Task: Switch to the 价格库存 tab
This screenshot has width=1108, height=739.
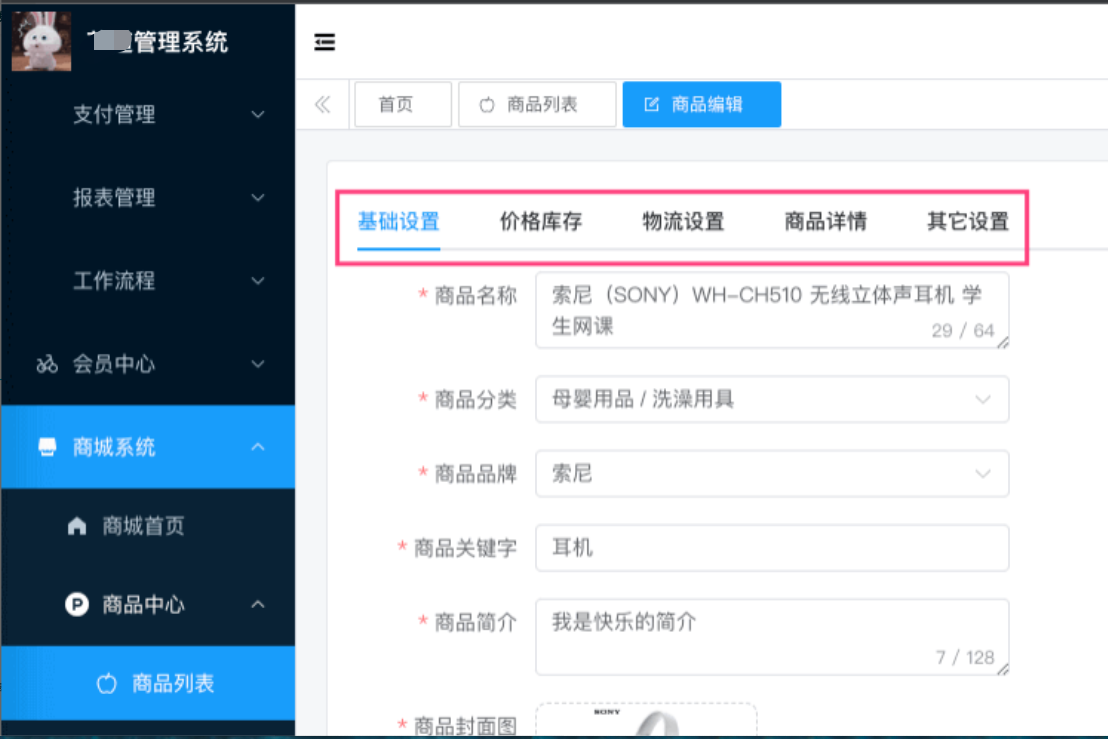Action: [541, 222]
